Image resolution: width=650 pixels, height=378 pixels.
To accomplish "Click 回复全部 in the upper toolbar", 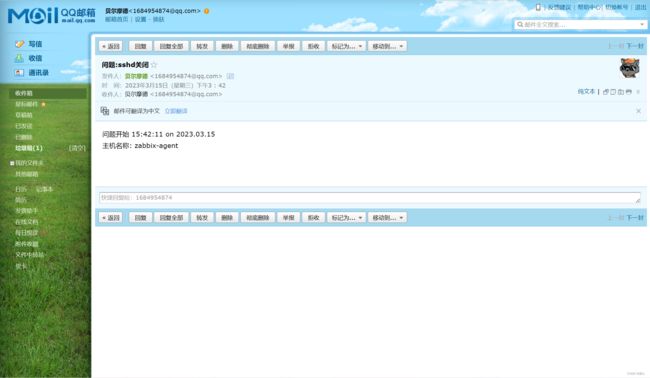I will pyautogui.click(x=171, y=46).
